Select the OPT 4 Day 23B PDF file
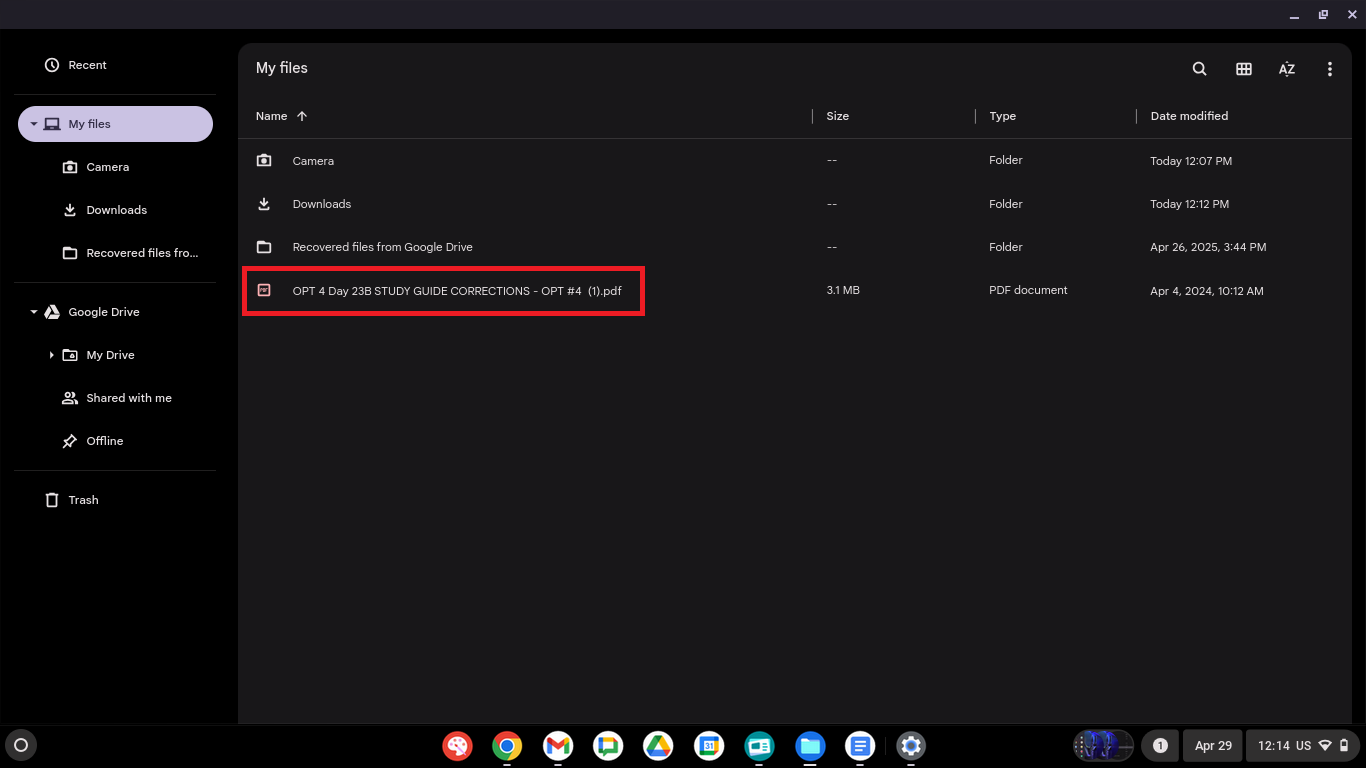Viewport: 1366px width, 768px height. pyautogui.click(x=456, y=291)
